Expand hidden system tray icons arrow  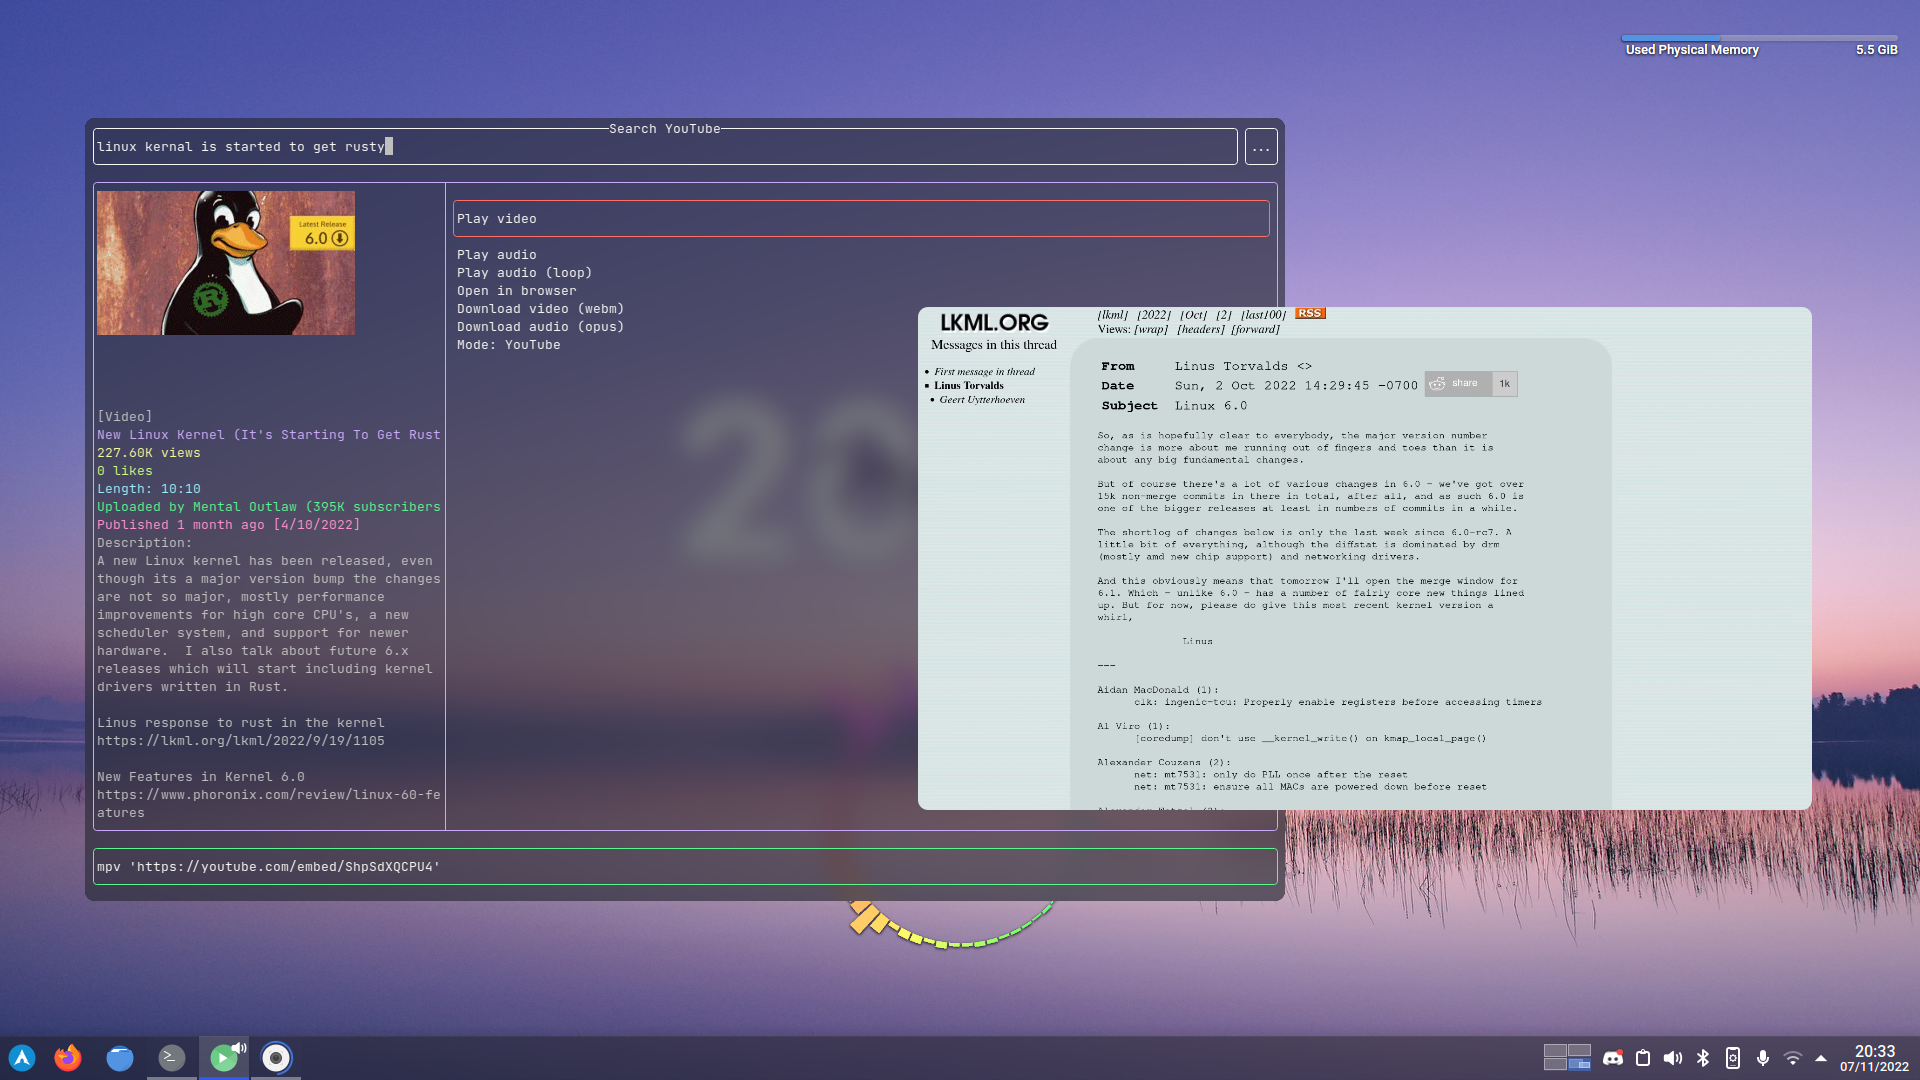tap(1821, 1058)
